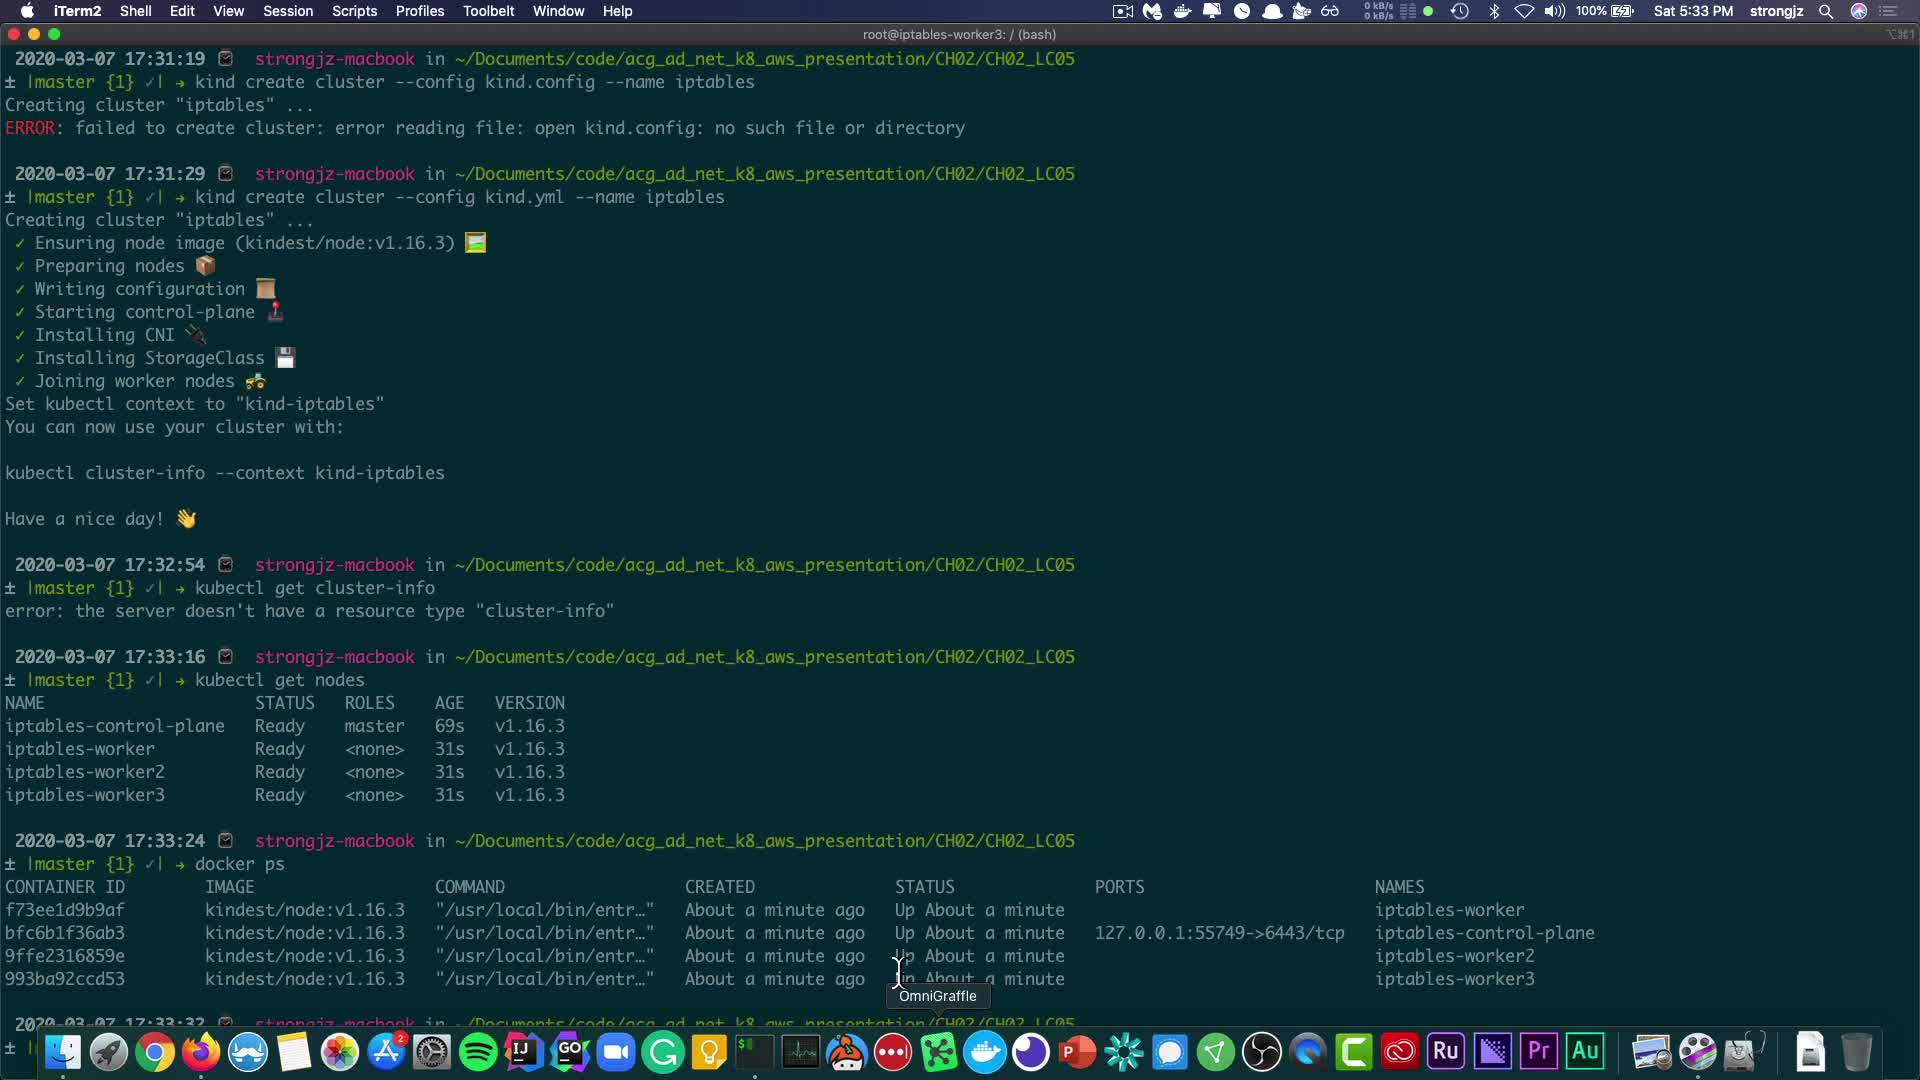Image resolution: width=1920 pixels, height=1080 pixels.
Task: Expand the volume control menu
Action: click(1554, 11)
